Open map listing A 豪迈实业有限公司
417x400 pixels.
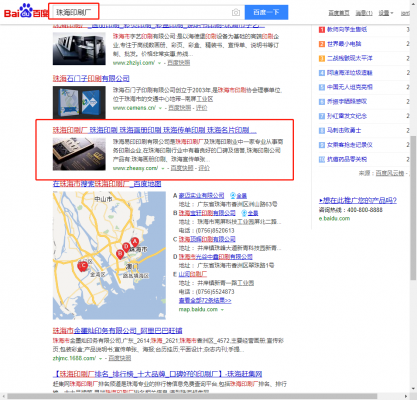(x=201, y=195)
